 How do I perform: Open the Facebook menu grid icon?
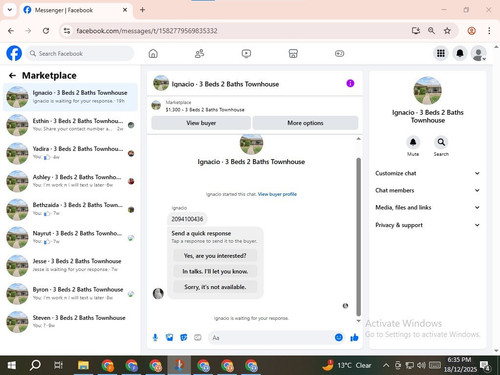coord(441,53)
